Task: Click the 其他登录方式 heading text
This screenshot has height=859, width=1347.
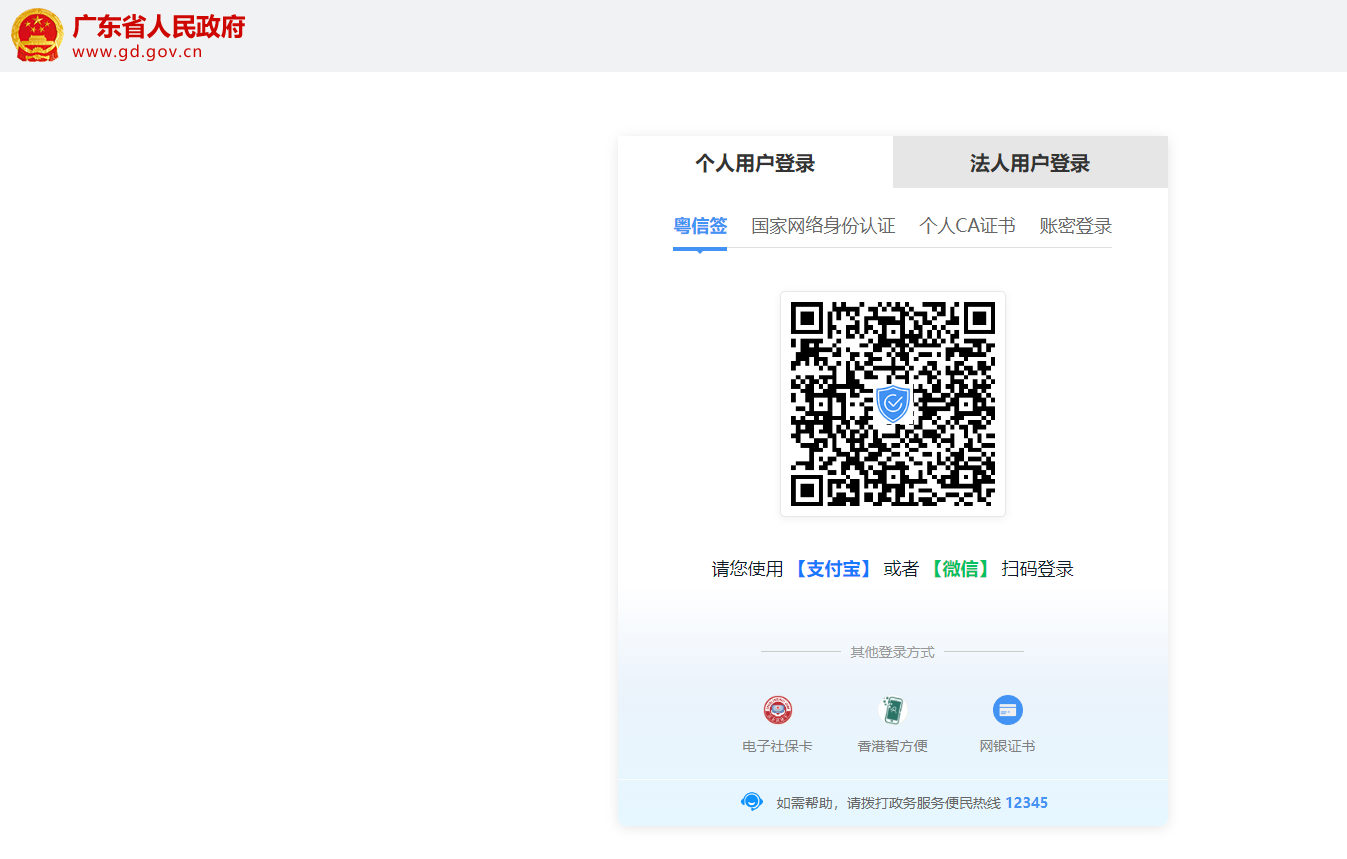Action: (892, 652)
